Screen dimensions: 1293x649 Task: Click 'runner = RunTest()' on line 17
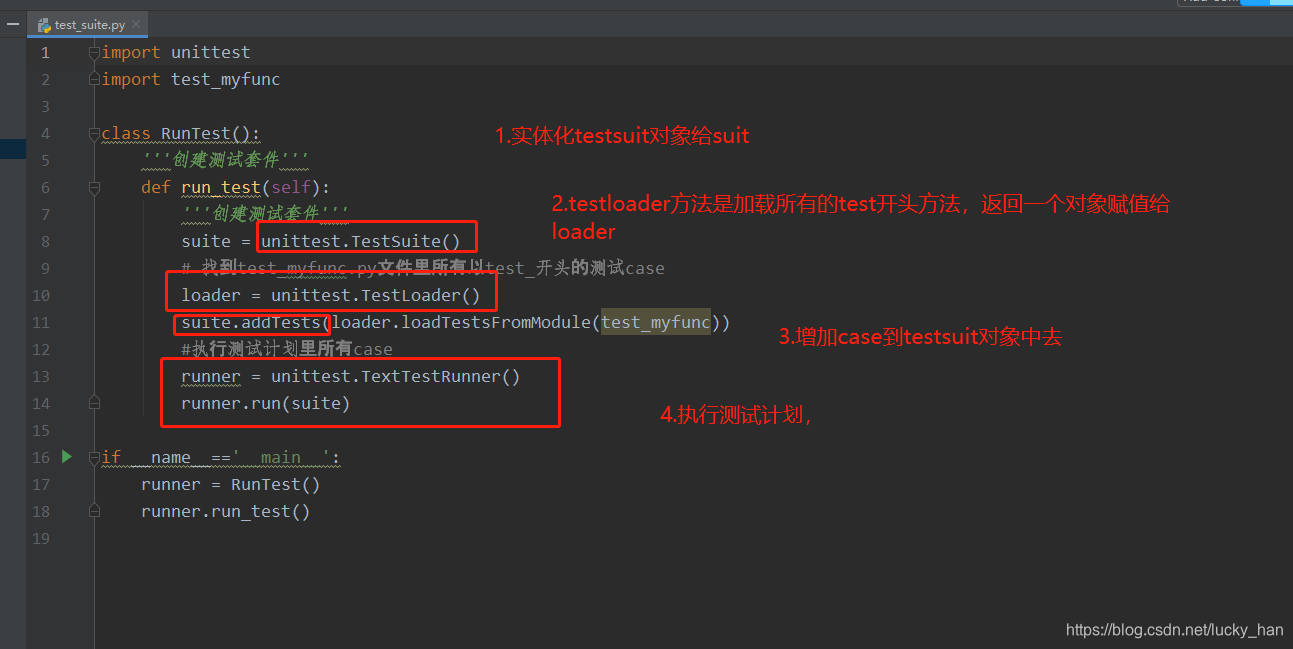pyautogui.click(x=231, y=484)
